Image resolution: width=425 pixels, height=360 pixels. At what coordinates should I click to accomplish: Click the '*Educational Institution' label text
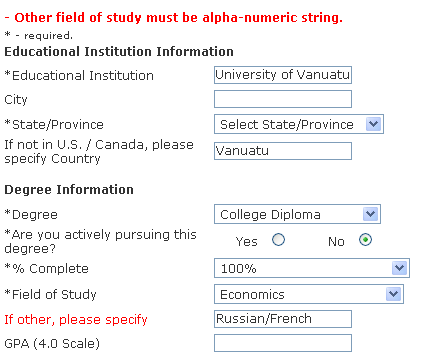[79, 75]
